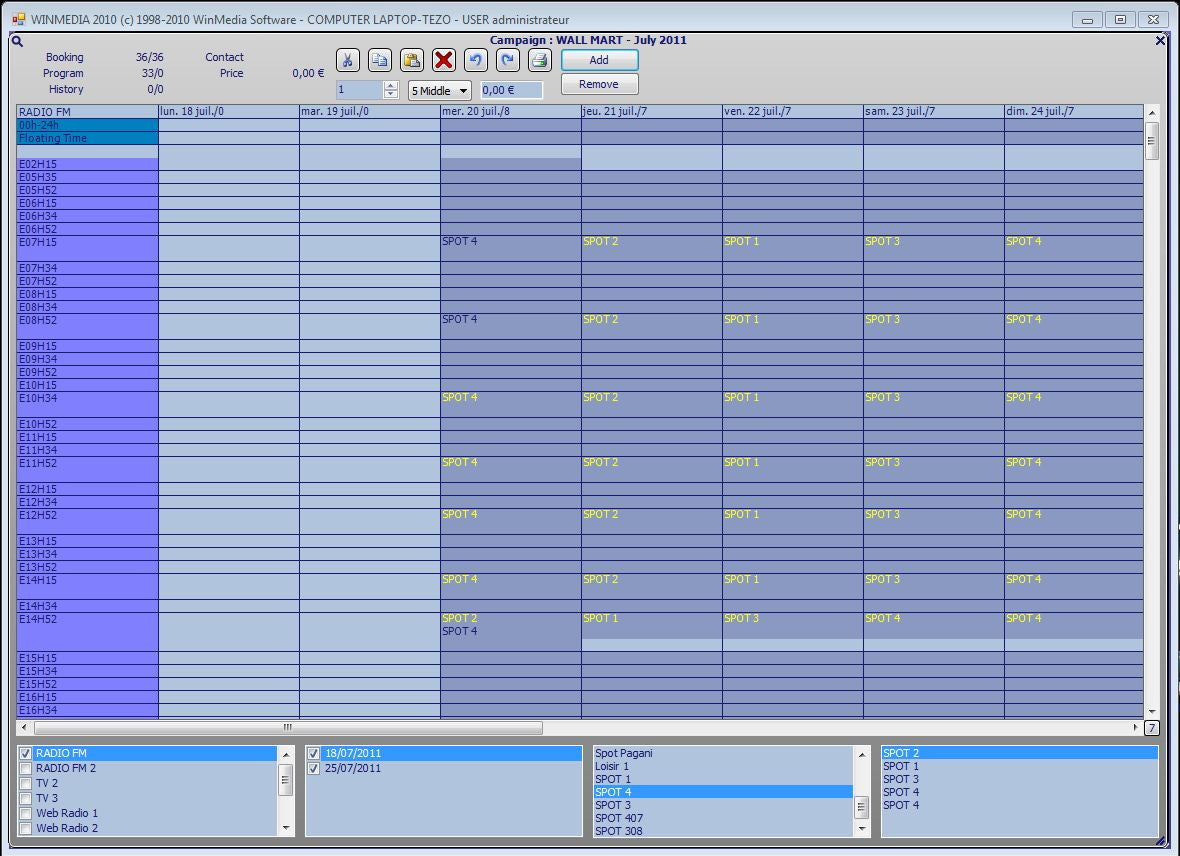
Task: Enable the TV 2 checkbox
Action: (26, 783)
